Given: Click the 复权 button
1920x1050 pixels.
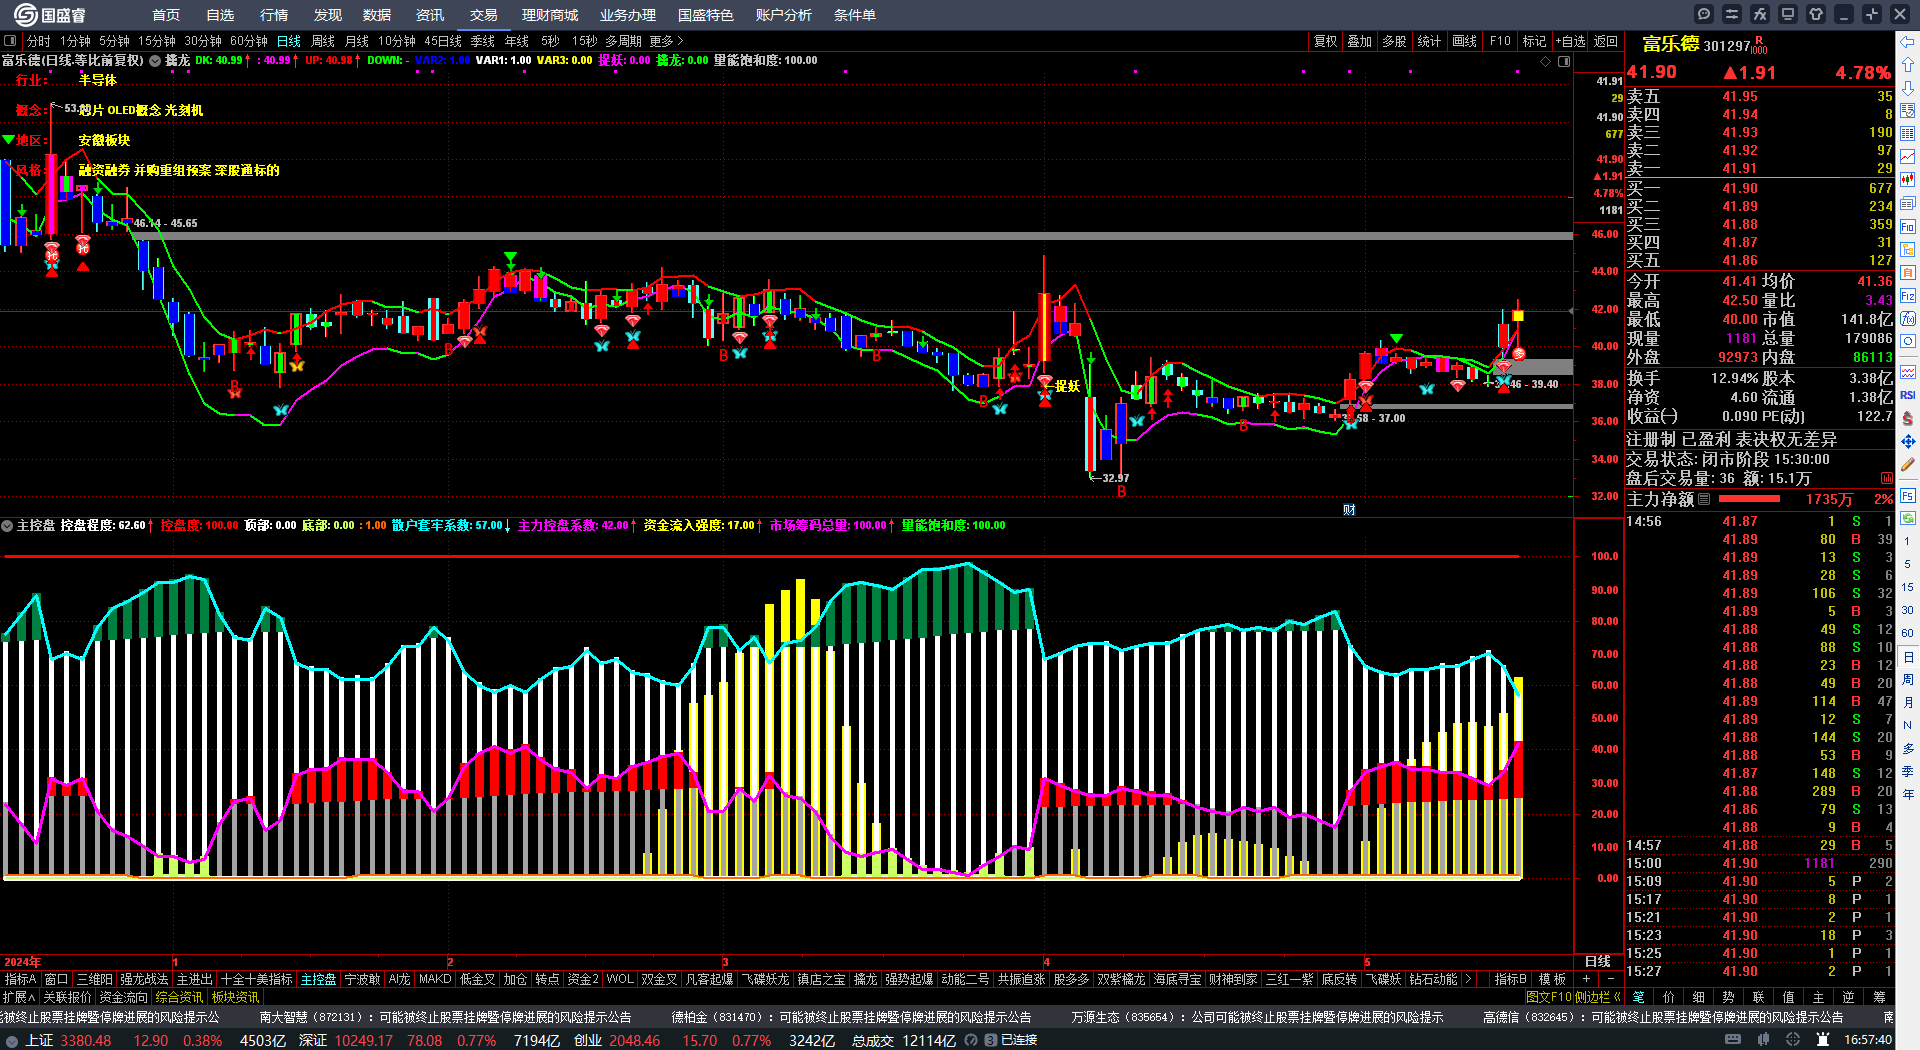Looking at the screenshot, I should coord(1325,41).
